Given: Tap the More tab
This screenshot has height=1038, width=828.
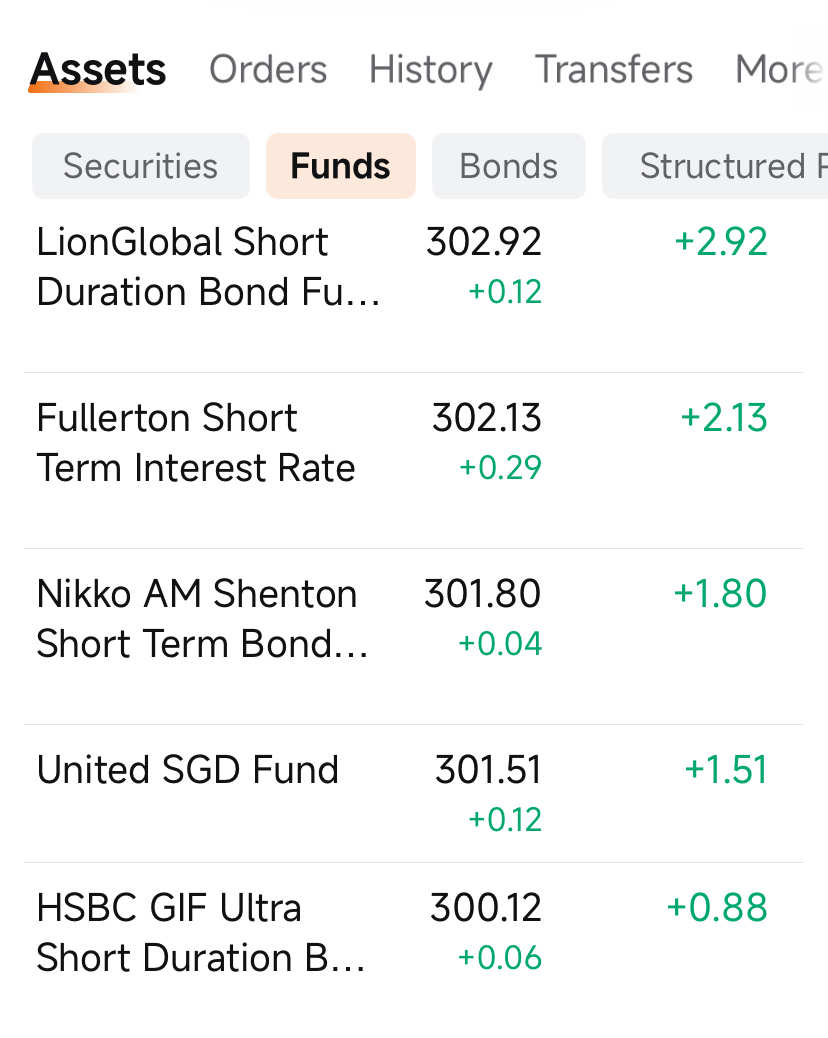Looking at the screenshot, I should (779, 70).
